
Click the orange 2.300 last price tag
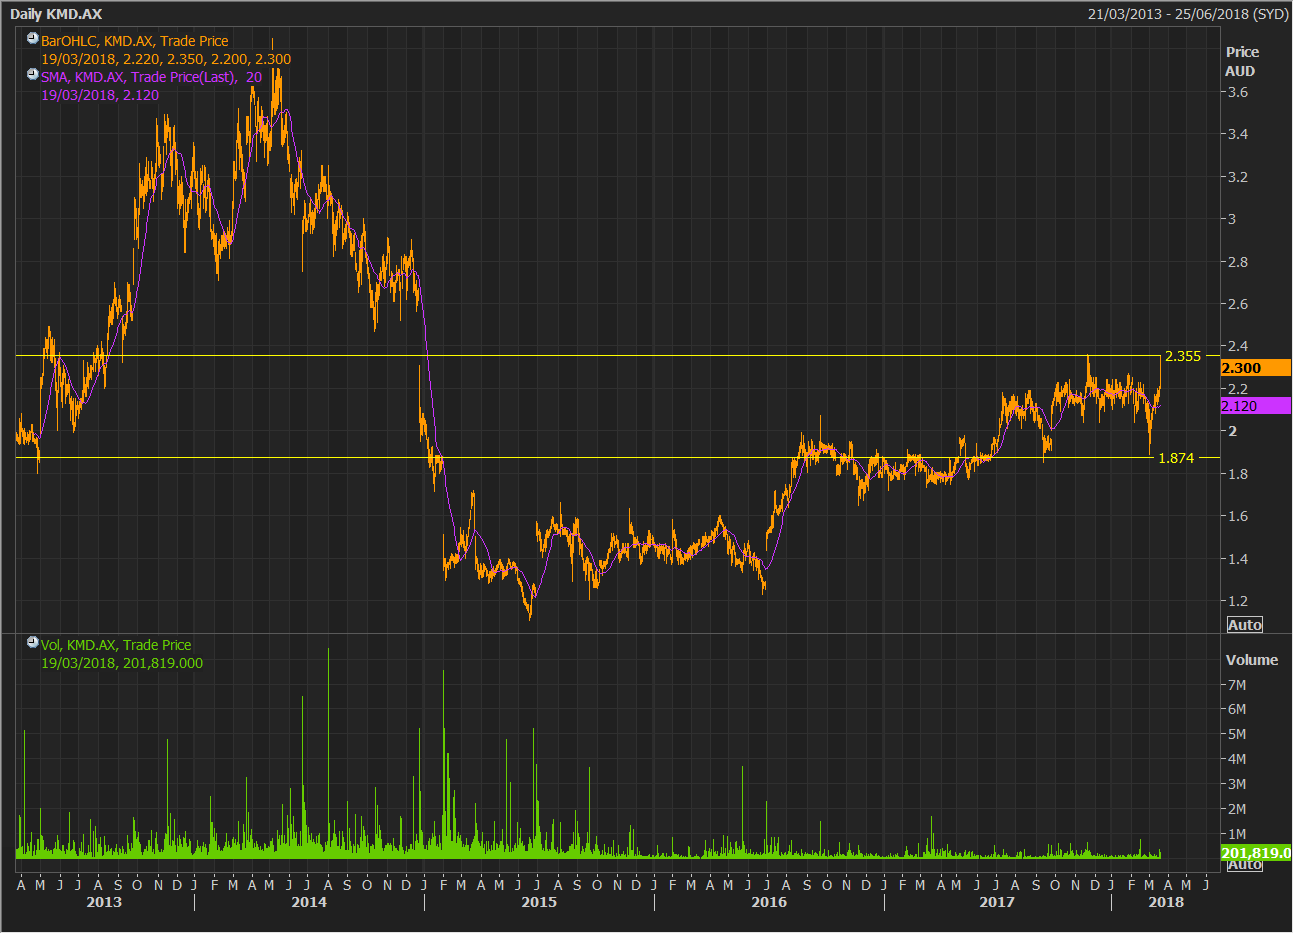[1256, 368]
